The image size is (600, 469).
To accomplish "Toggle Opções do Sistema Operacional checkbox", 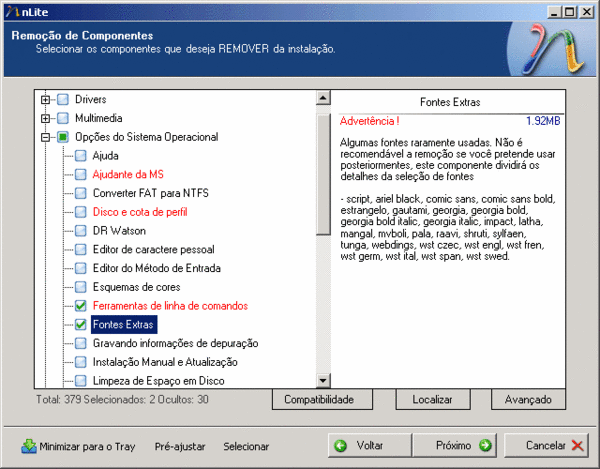I will coord(63,137).
